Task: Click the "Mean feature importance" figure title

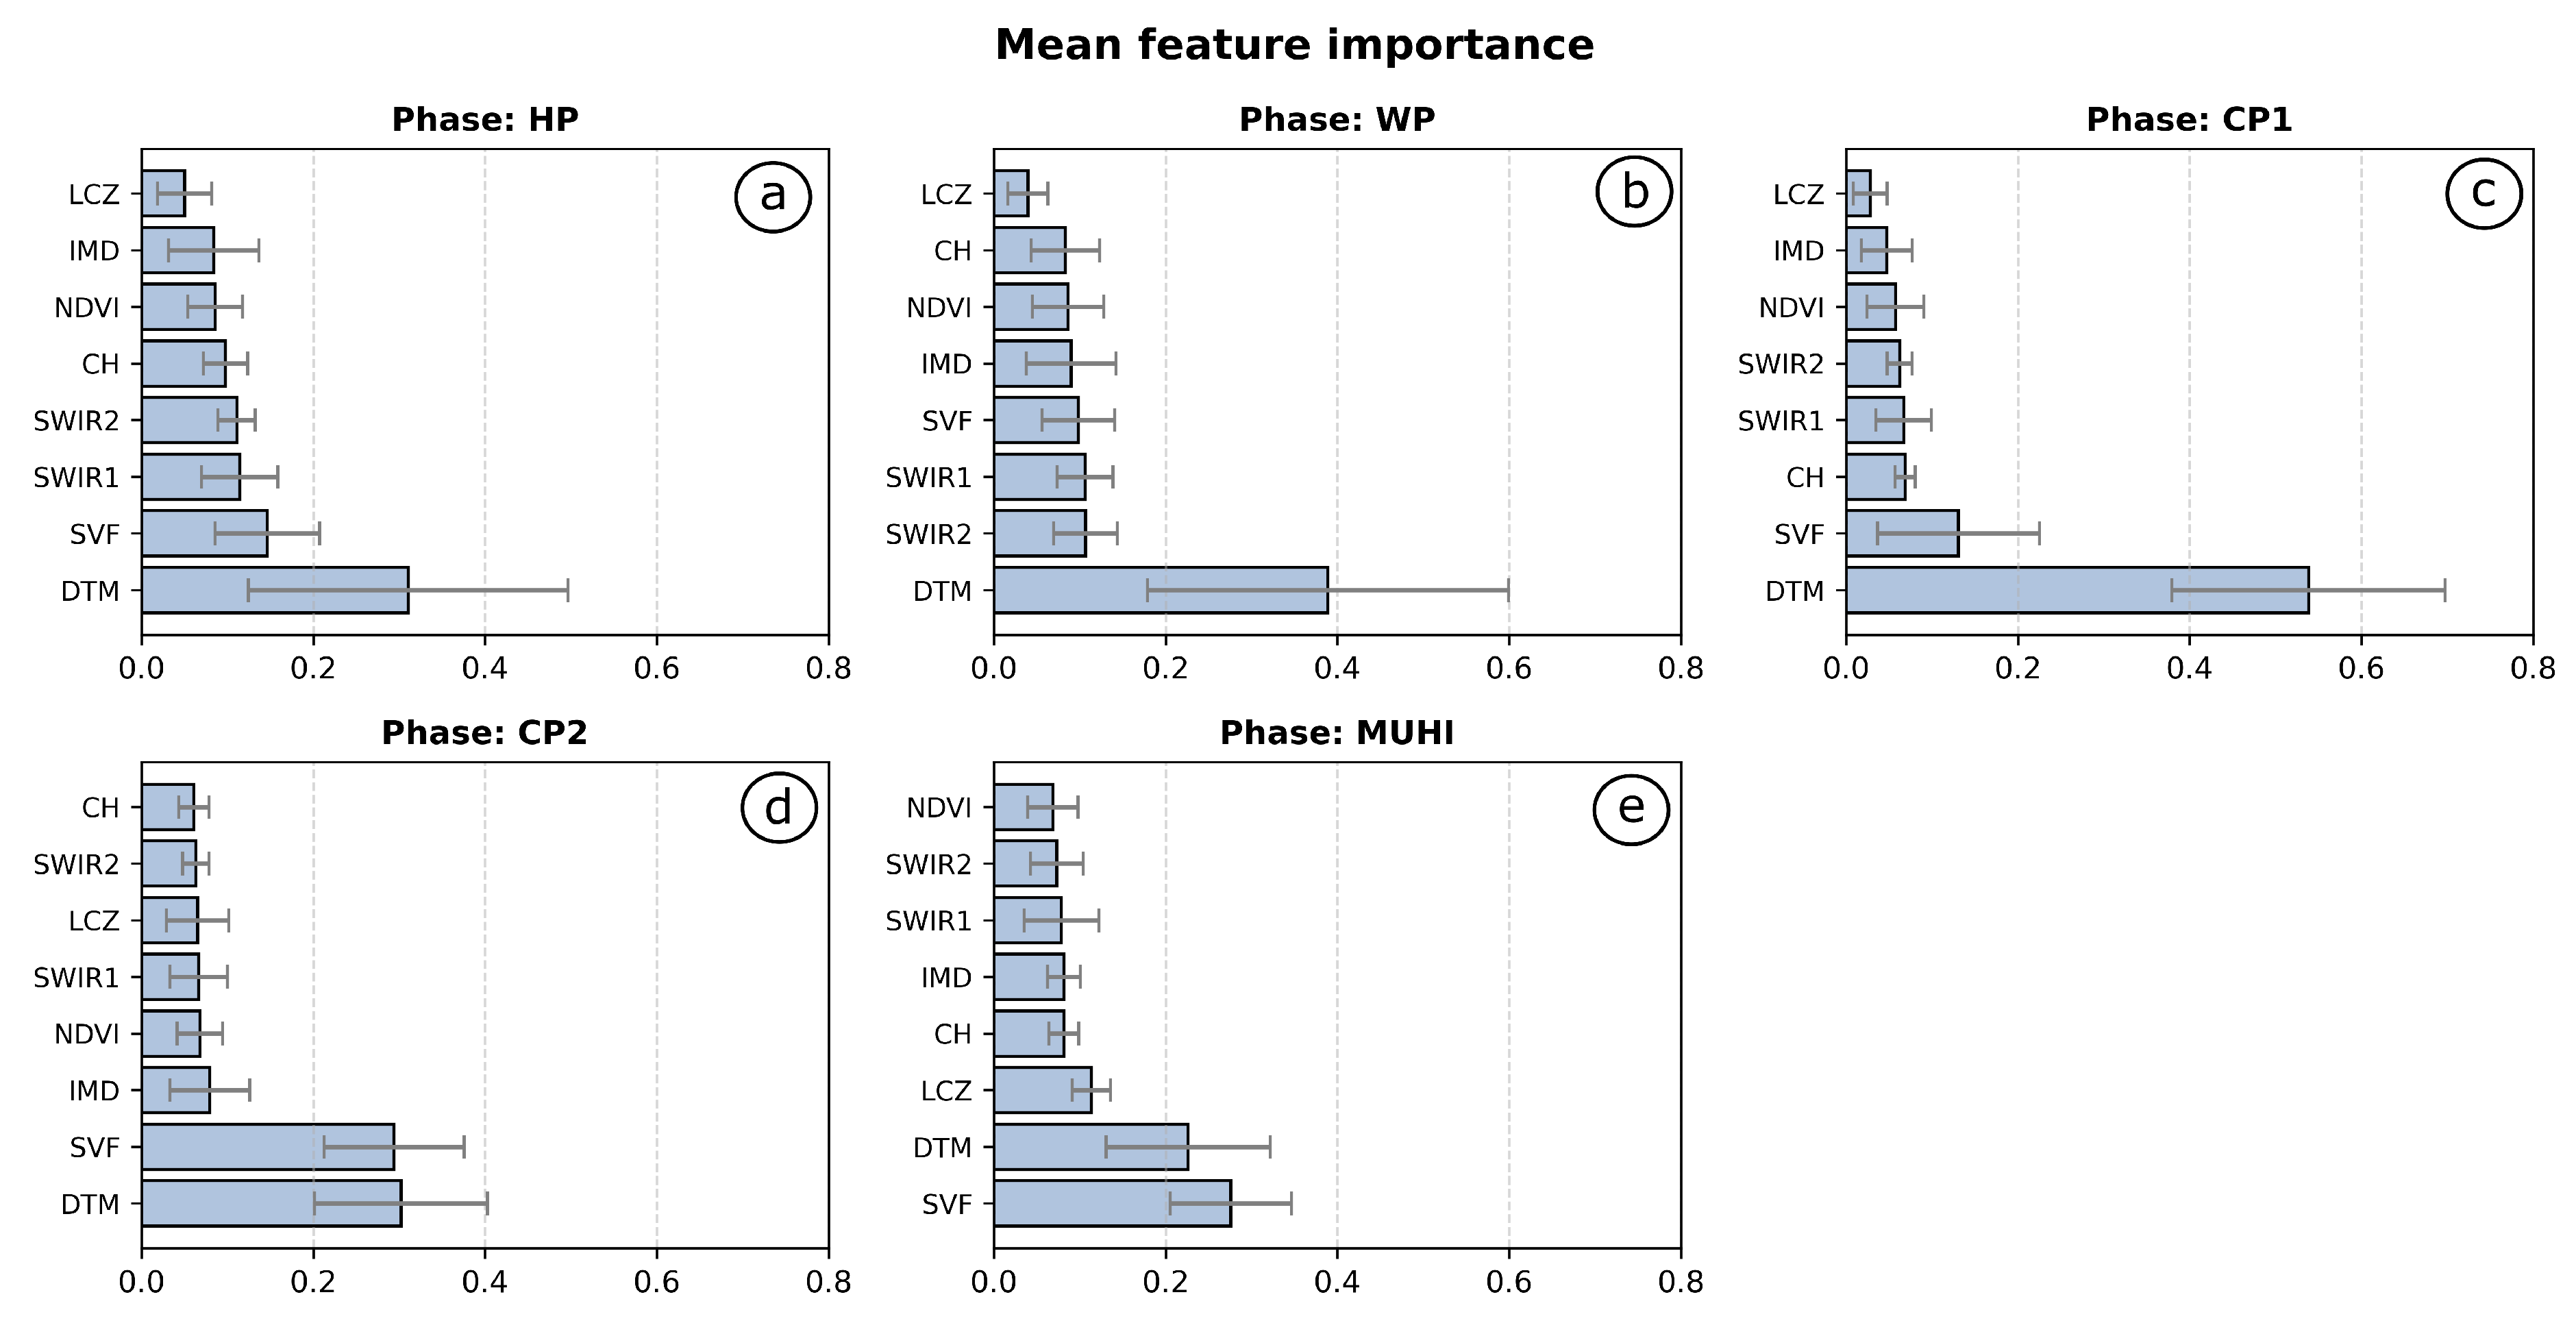Action: (1294, 46)
